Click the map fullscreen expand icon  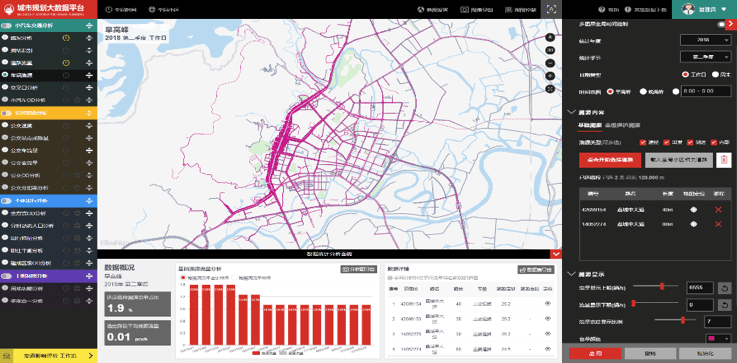pos(551,89)
